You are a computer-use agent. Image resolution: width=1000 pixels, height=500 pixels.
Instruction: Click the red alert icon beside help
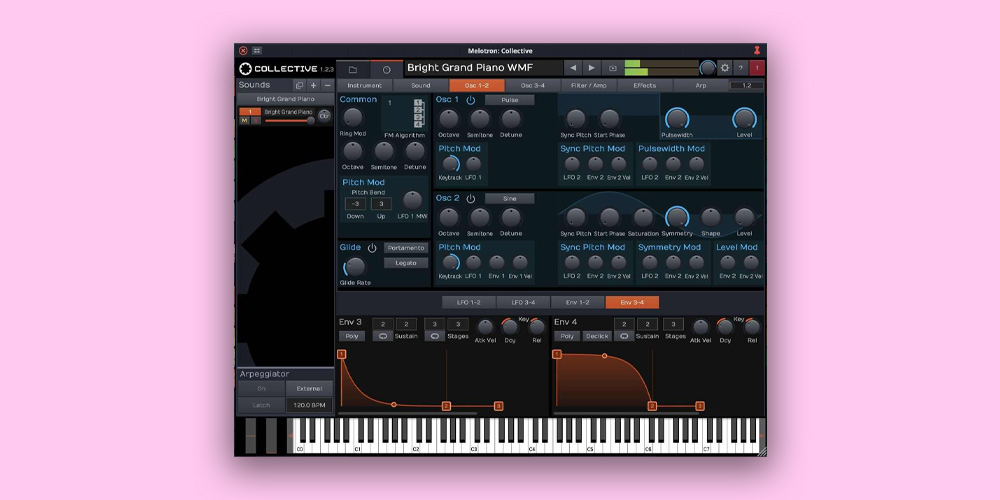click(x=757, y=68)
